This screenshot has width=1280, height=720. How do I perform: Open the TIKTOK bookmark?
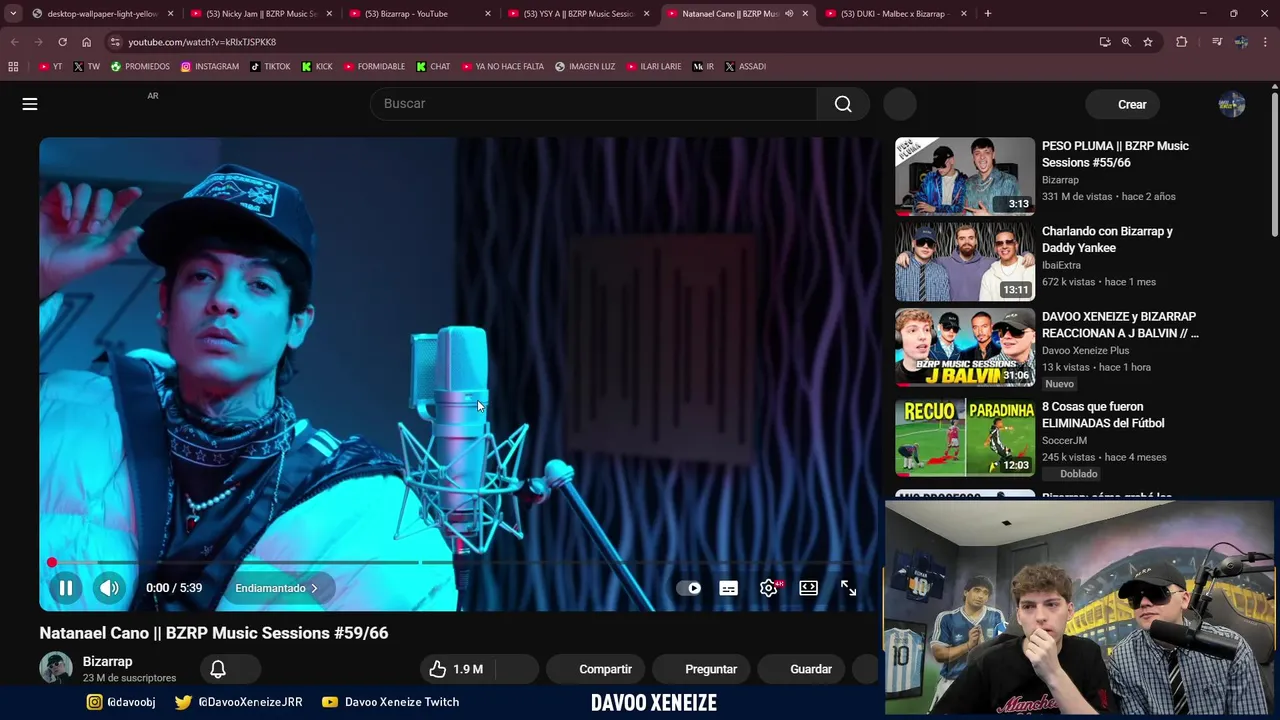point(270,67)
